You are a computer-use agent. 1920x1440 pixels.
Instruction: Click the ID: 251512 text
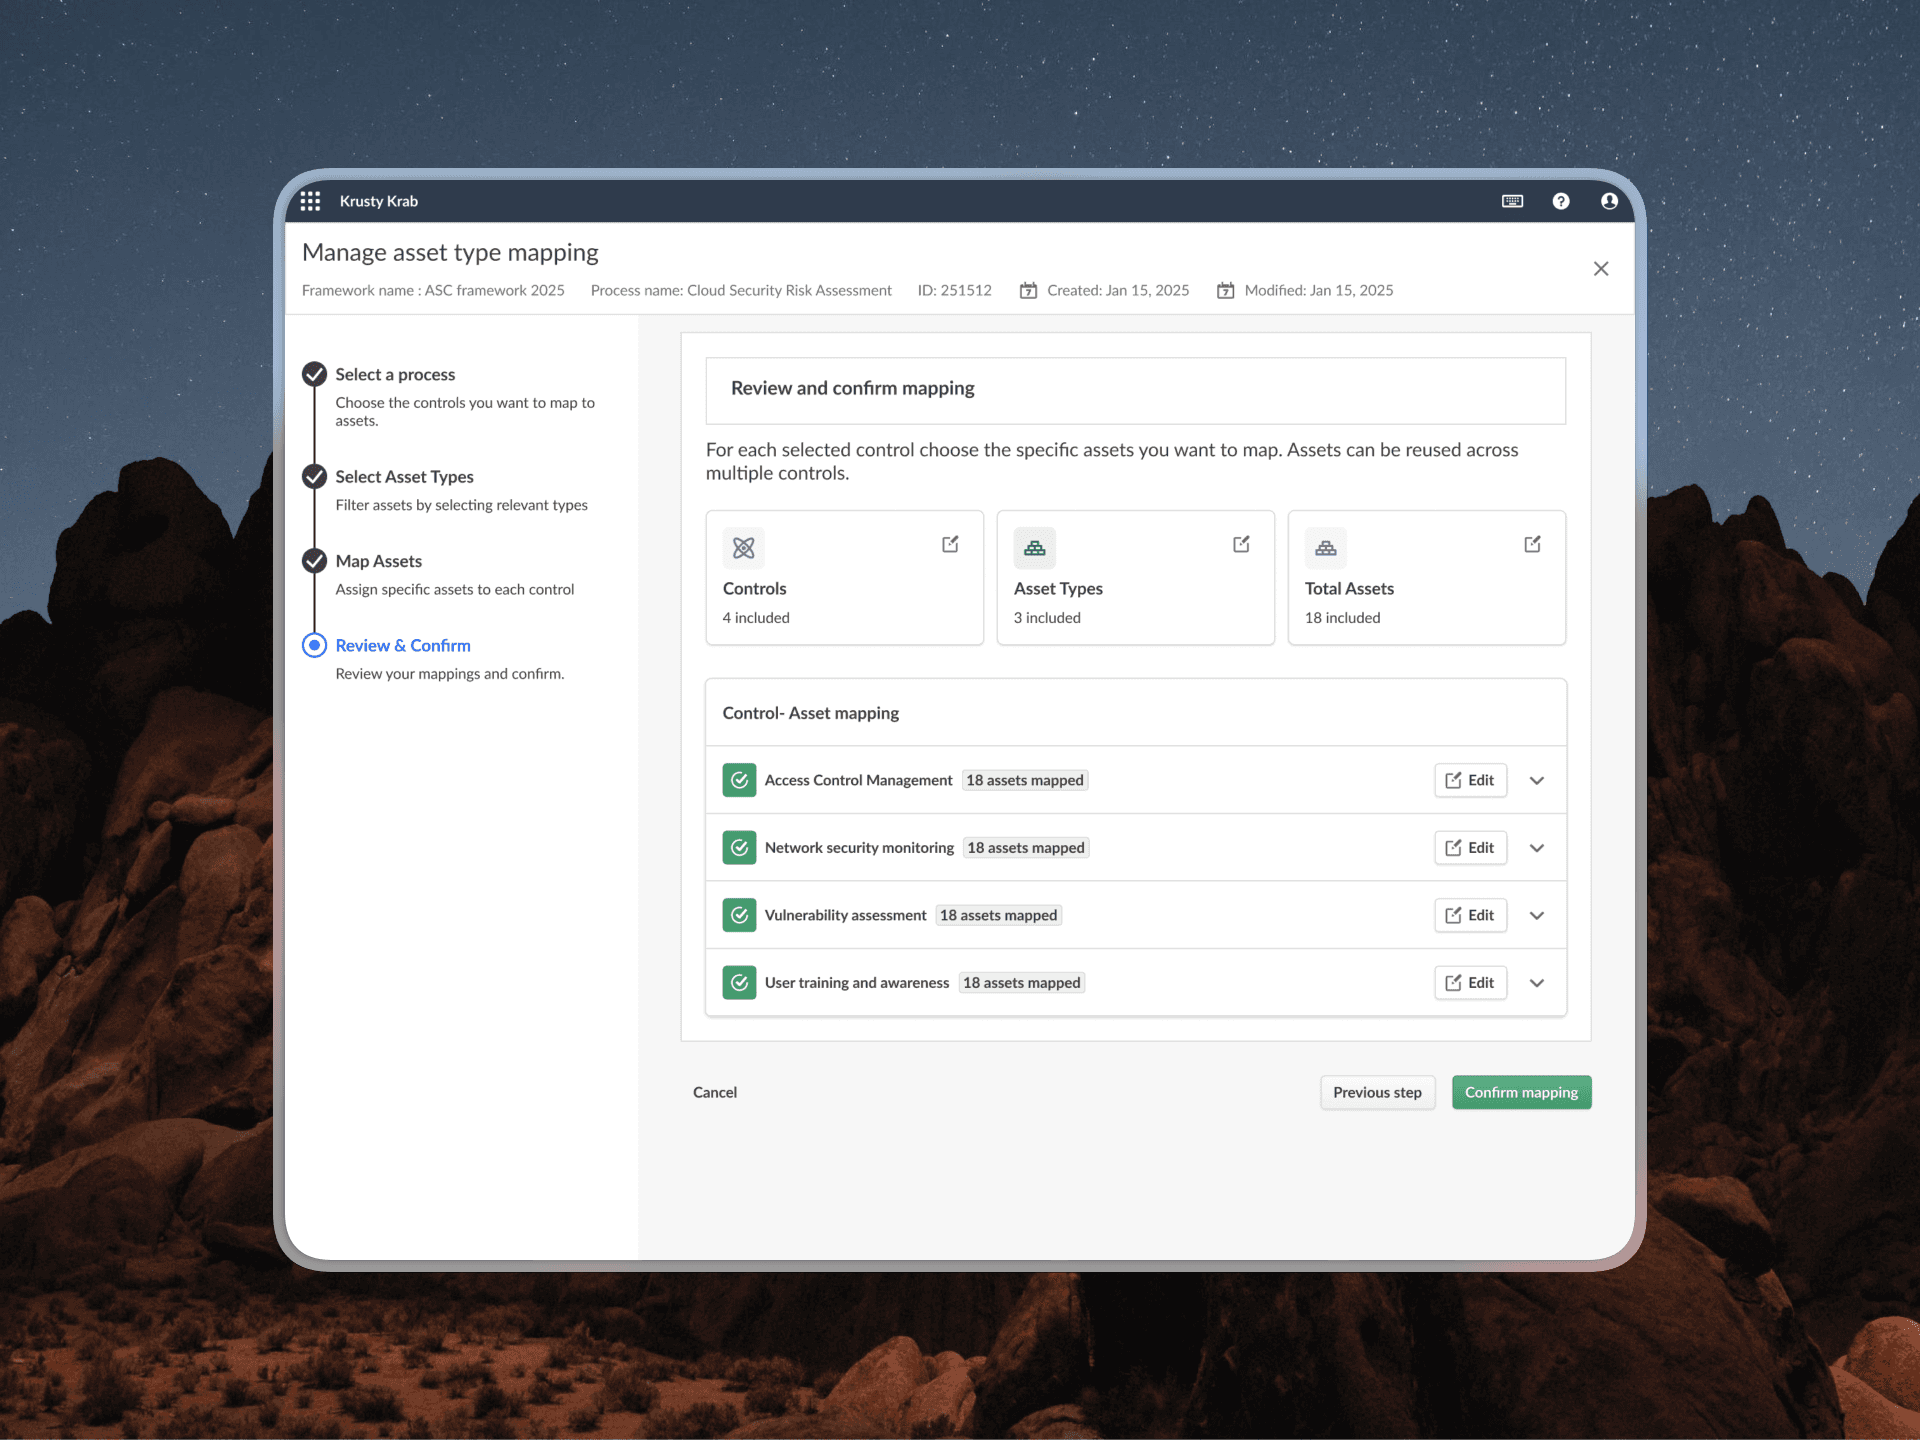(955, 290)
